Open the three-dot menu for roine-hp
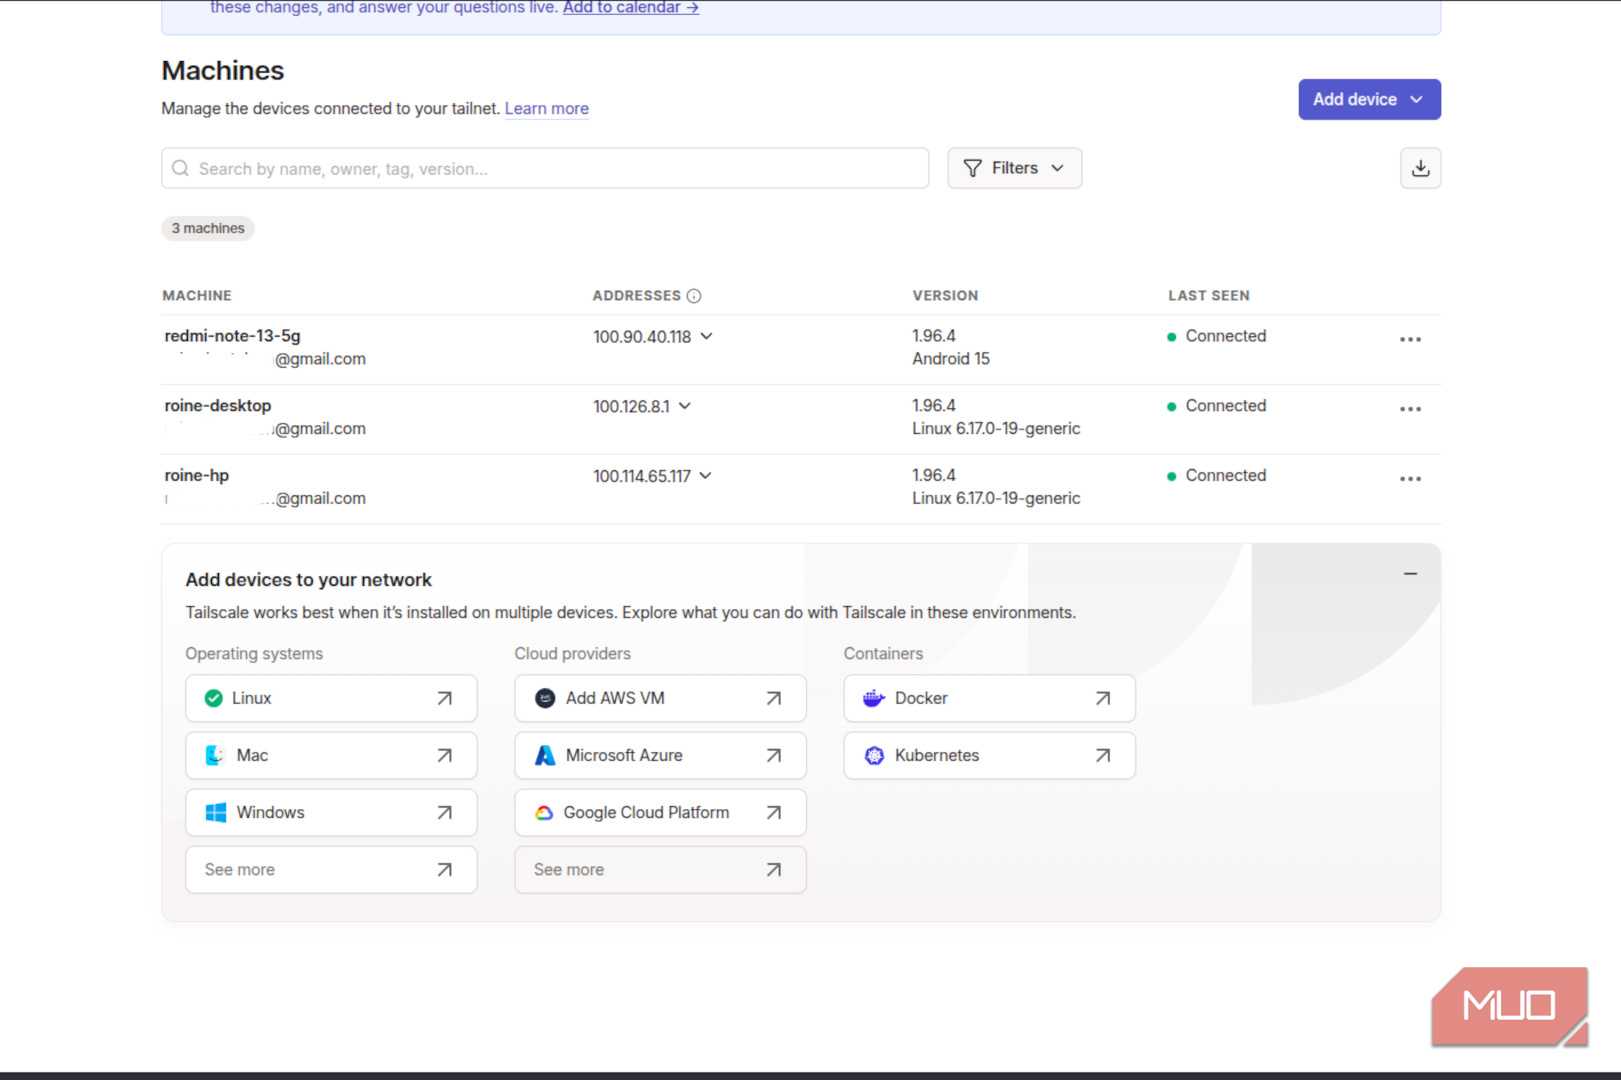The height and width of the screenshot is (1080, 1621). pyautogui.click(x=1410, y=479)
